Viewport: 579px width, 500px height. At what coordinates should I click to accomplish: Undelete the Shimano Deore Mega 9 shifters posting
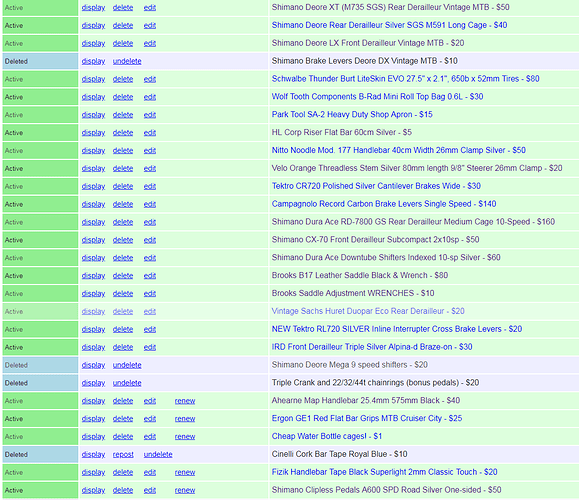127,365
